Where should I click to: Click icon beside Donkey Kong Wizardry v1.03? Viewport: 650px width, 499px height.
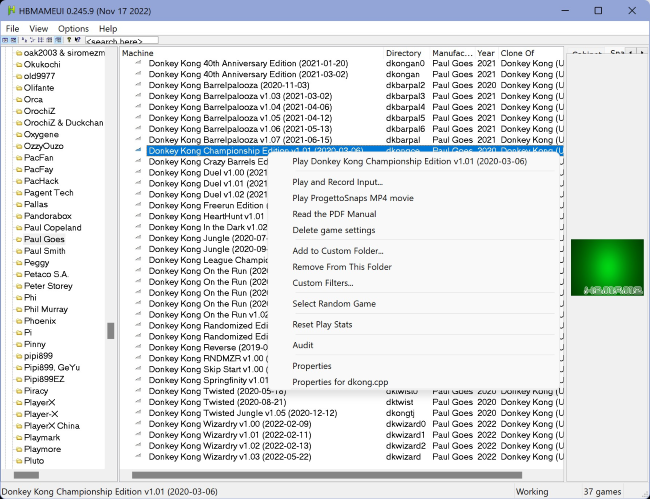coord(139,457)
